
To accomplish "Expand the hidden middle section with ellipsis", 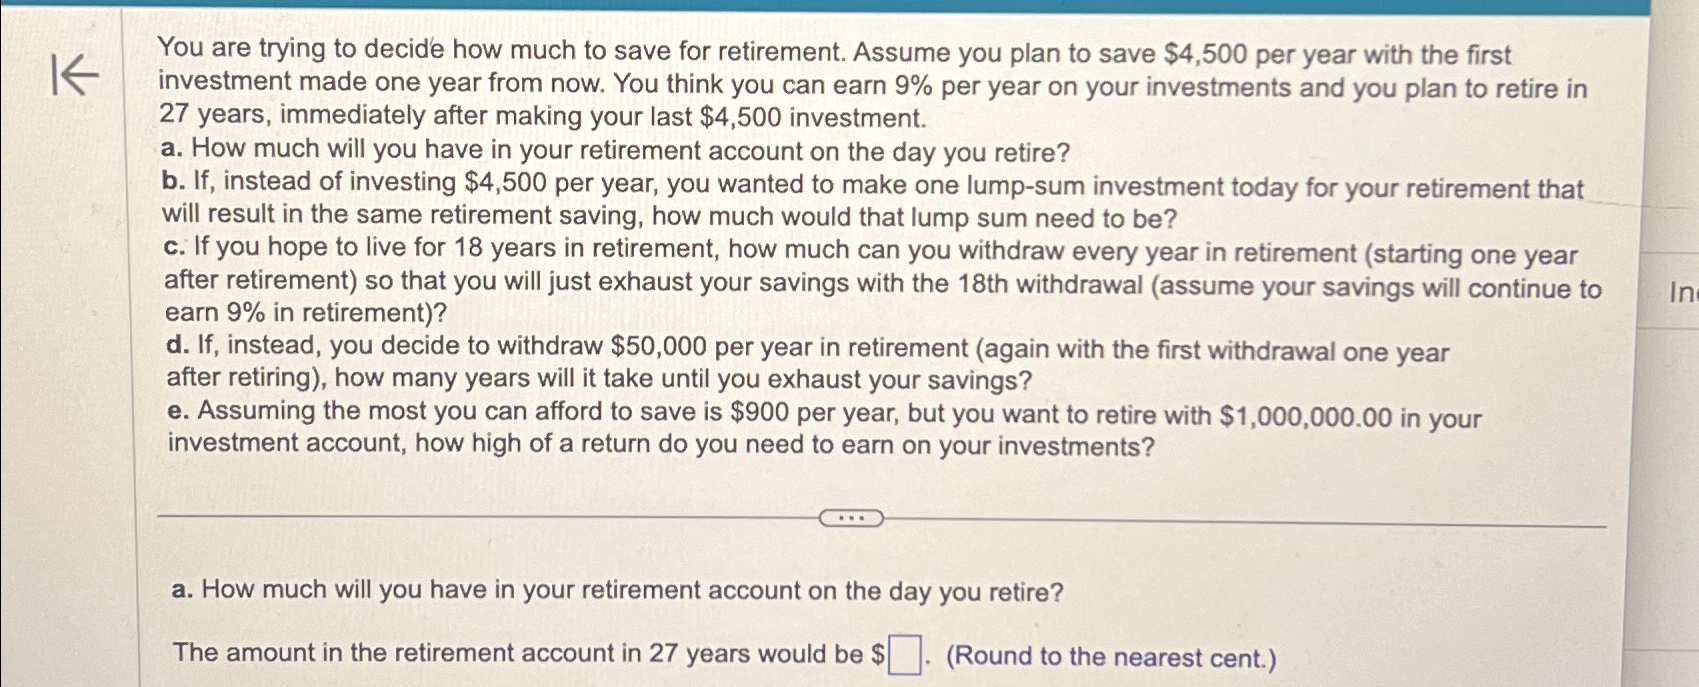I will tap(852, 518).
